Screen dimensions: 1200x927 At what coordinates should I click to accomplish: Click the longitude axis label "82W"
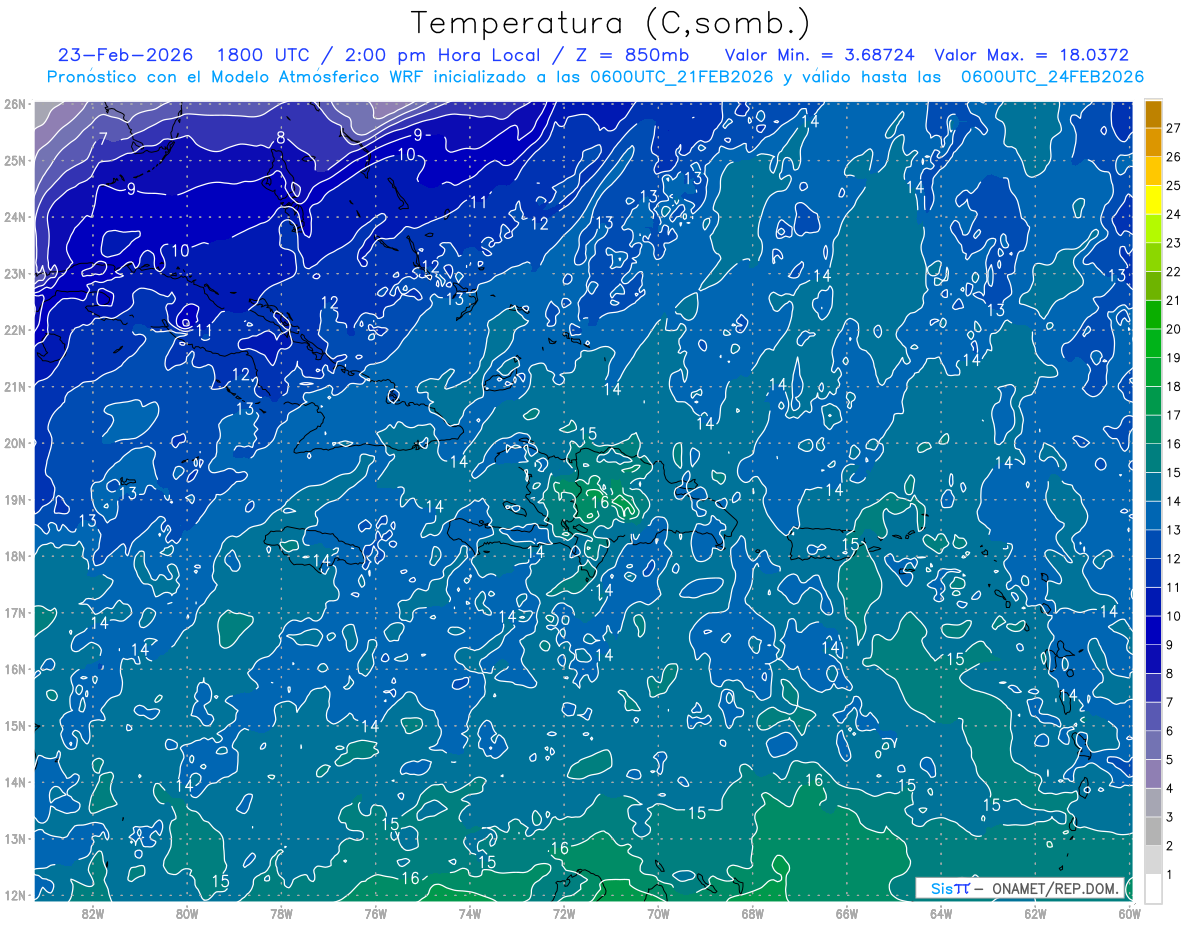point(93,912)
